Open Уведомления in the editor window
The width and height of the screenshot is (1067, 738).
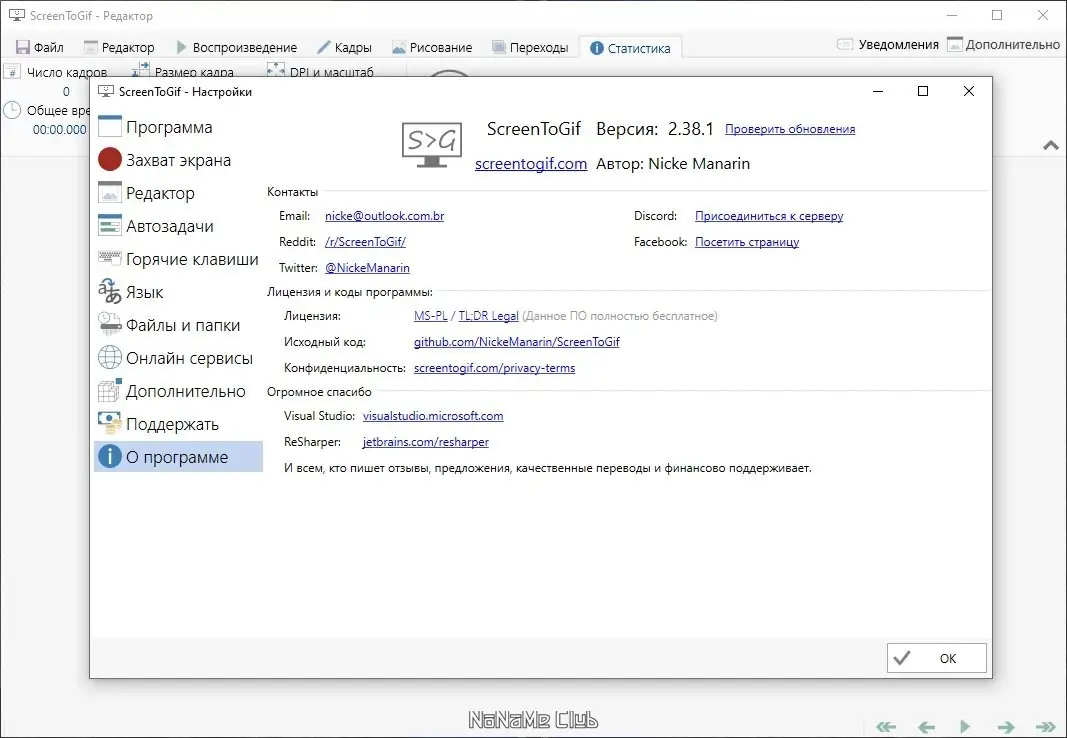tap(888, 44)
